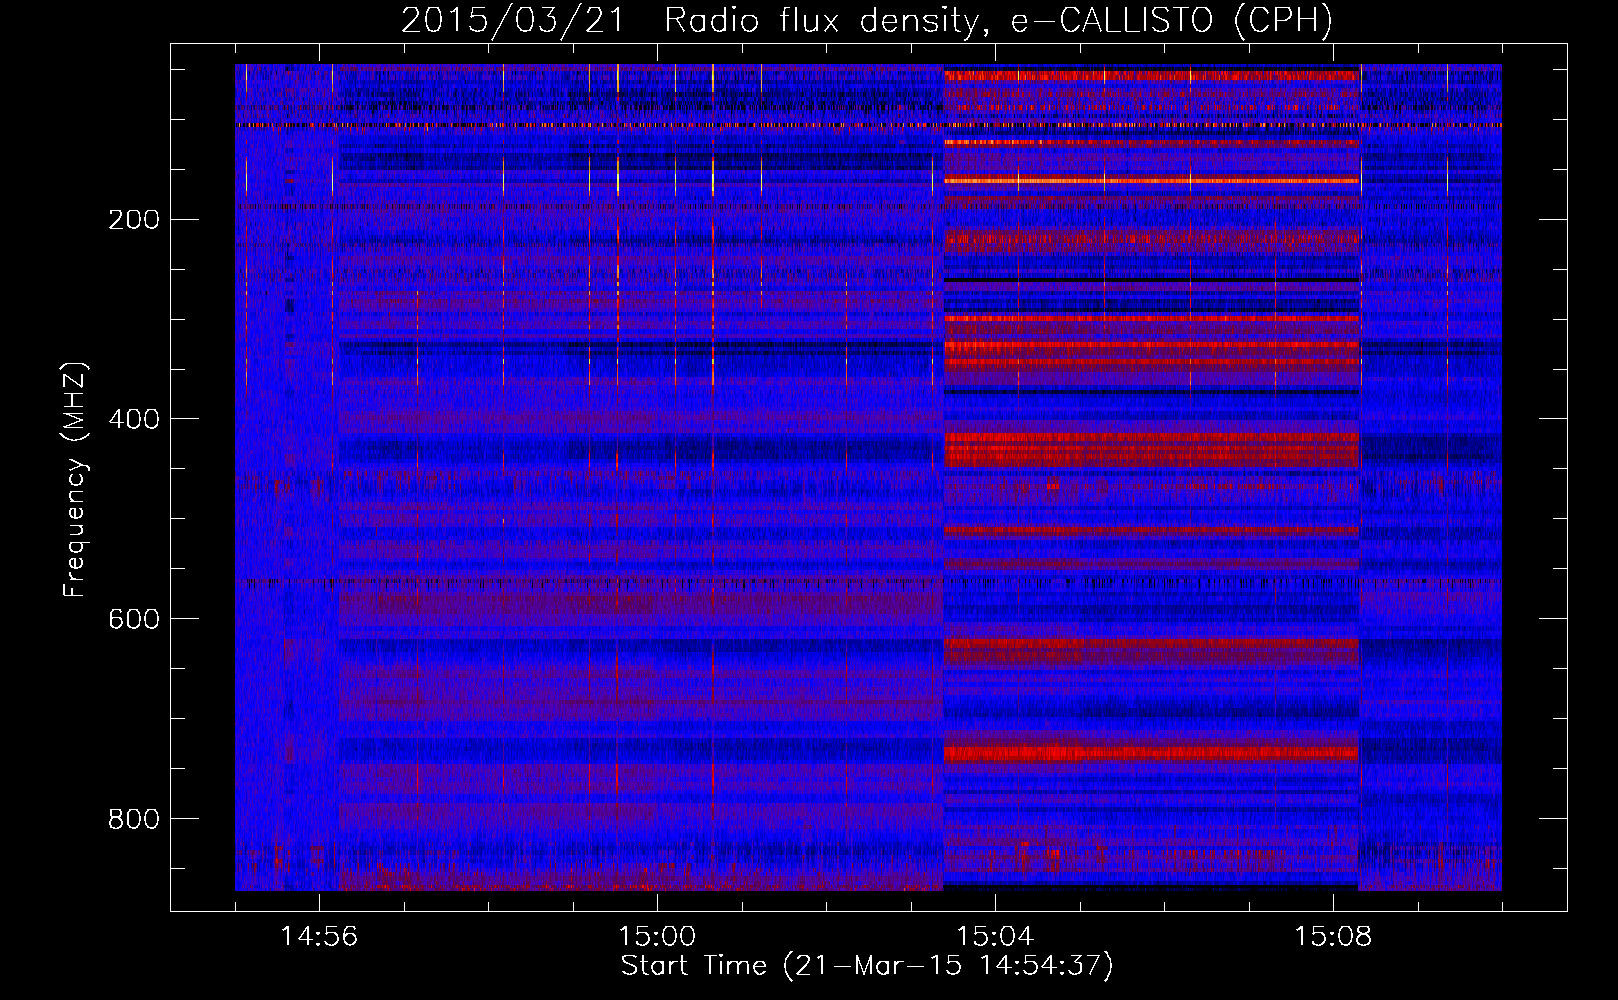Click the 200 frequency tick label

tap(134, 220)
